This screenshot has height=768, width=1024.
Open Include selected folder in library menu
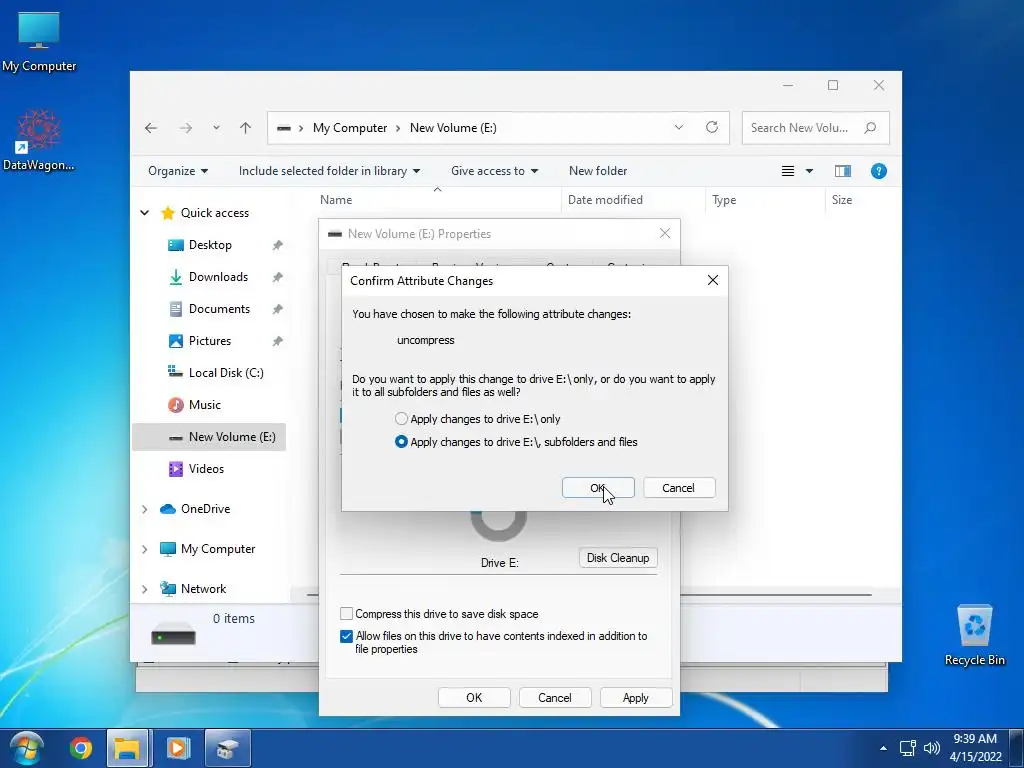329,171
